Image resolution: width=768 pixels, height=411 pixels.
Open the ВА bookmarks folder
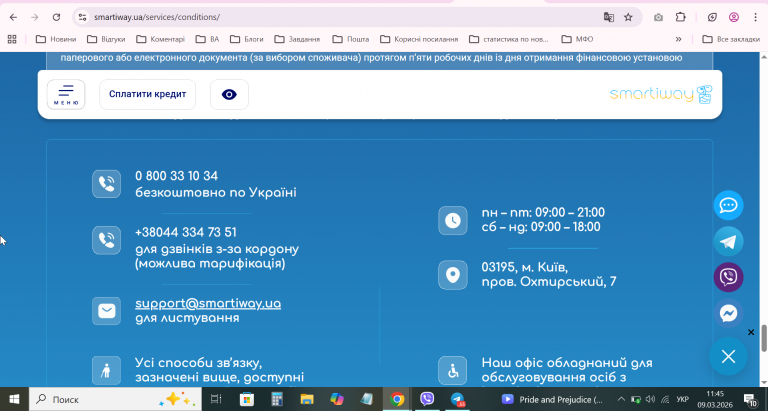pyautogui.click(x=207, y=39)
